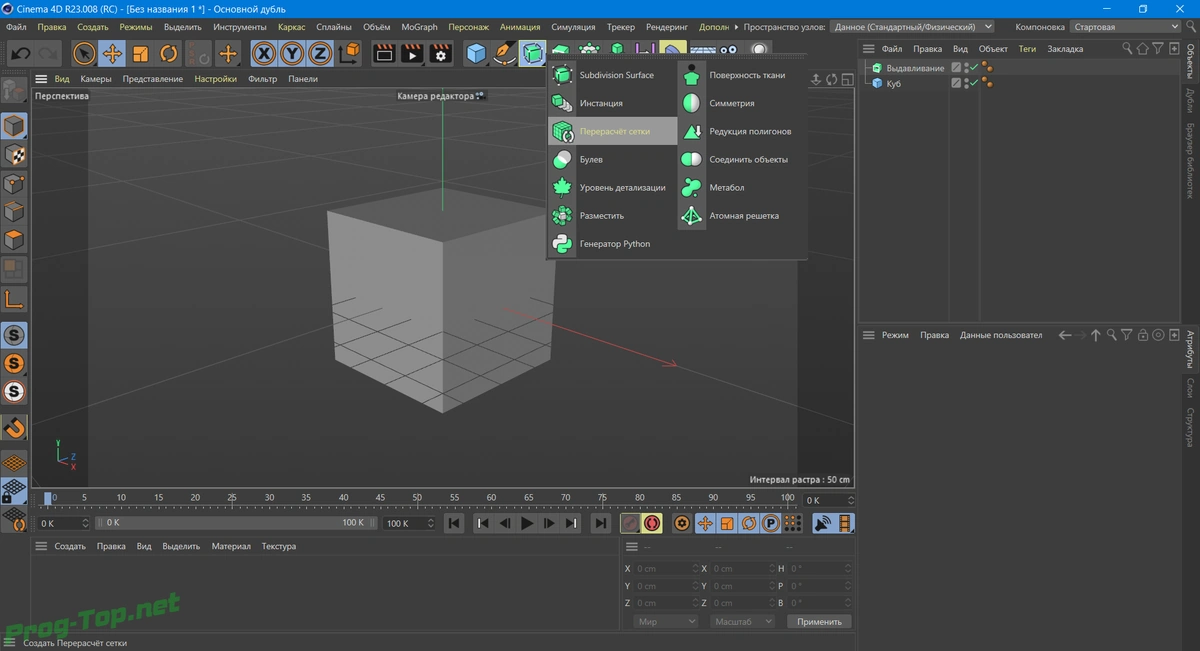Image resolution: width=1200 pixels, height=651 pixels.
Task: Activate the Rotate tool in top toolbar
Action: [x=169, y=53]
